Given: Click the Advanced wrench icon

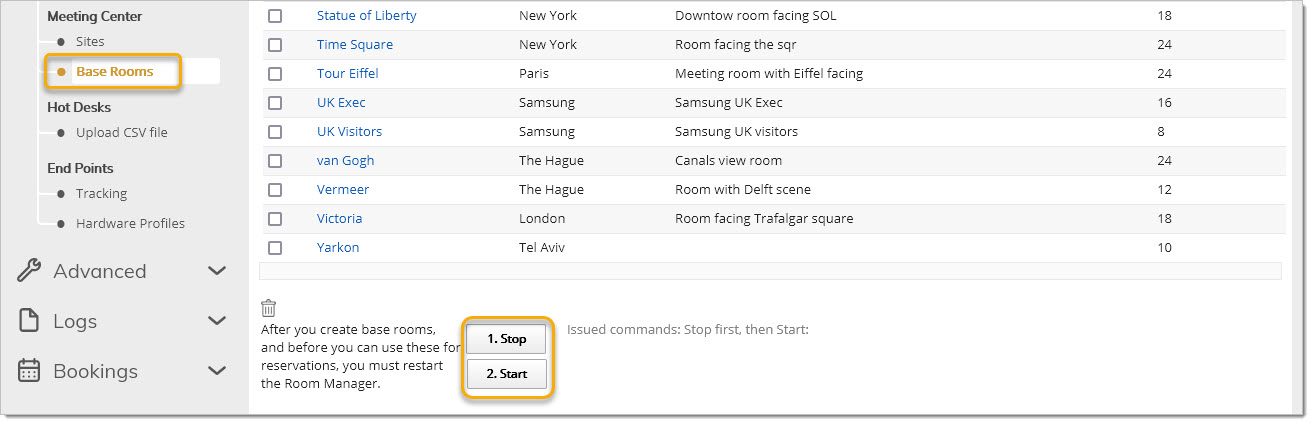Looking at the screenshot, I should (x=30, y=271).
